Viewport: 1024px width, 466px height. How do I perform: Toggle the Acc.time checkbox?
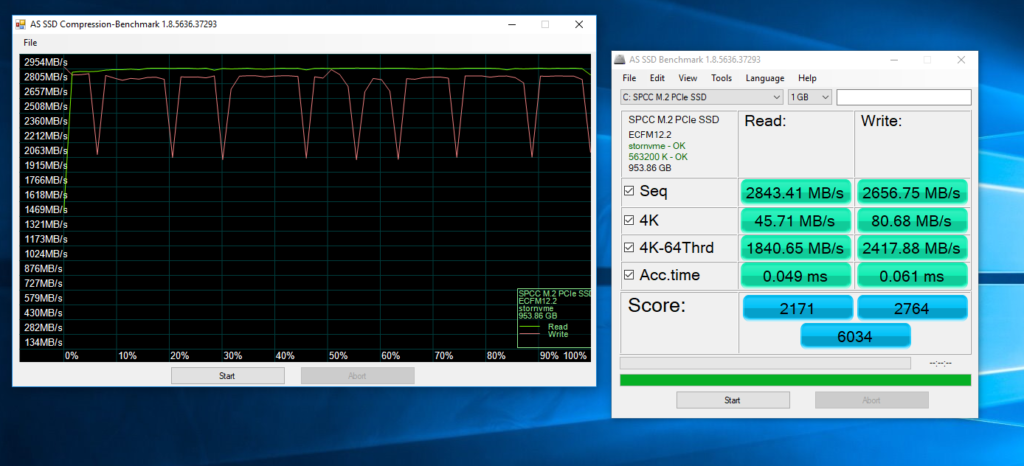click(x=629, y=275)
